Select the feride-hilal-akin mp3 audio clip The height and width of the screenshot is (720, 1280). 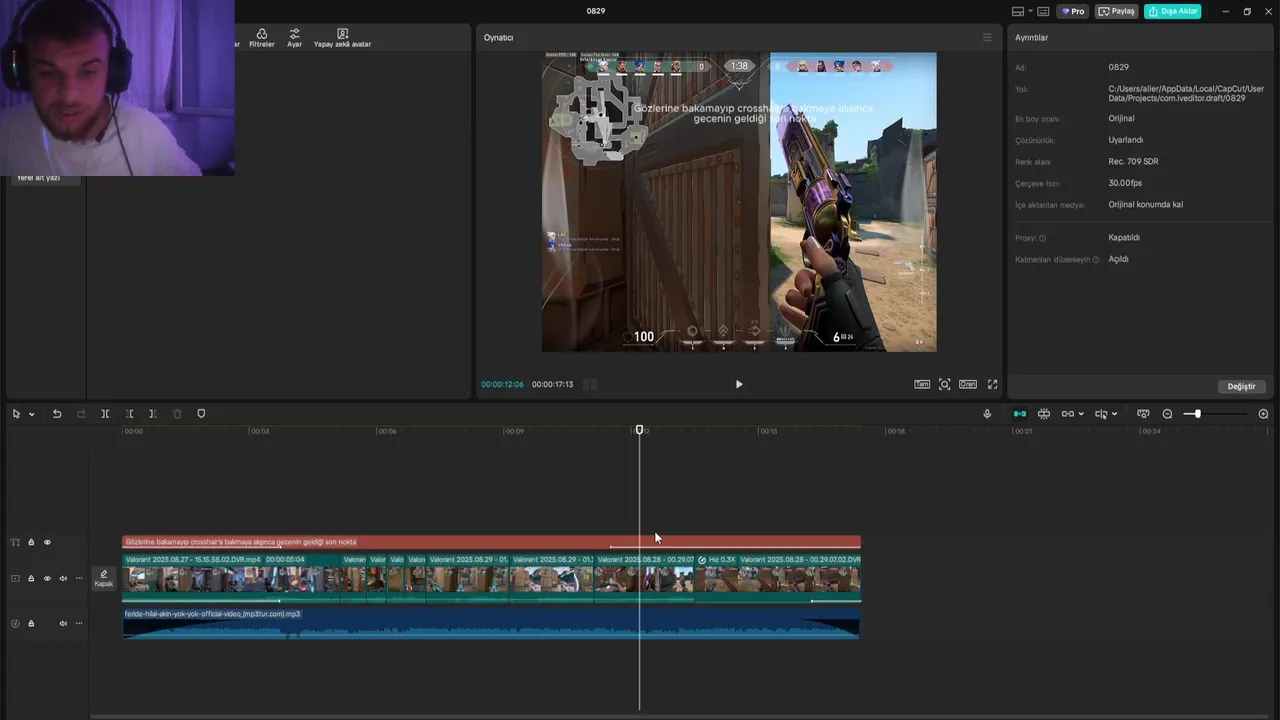491,623
